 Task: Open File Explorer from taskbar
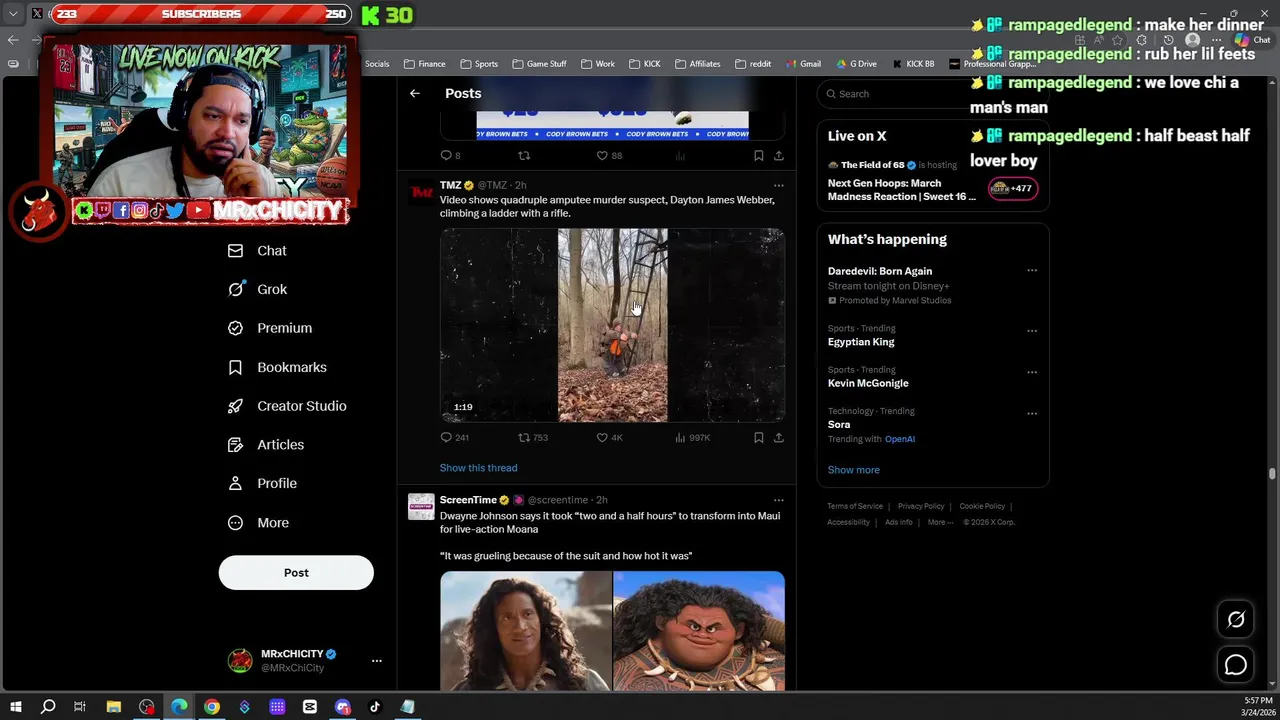click(x=113, y=707)
